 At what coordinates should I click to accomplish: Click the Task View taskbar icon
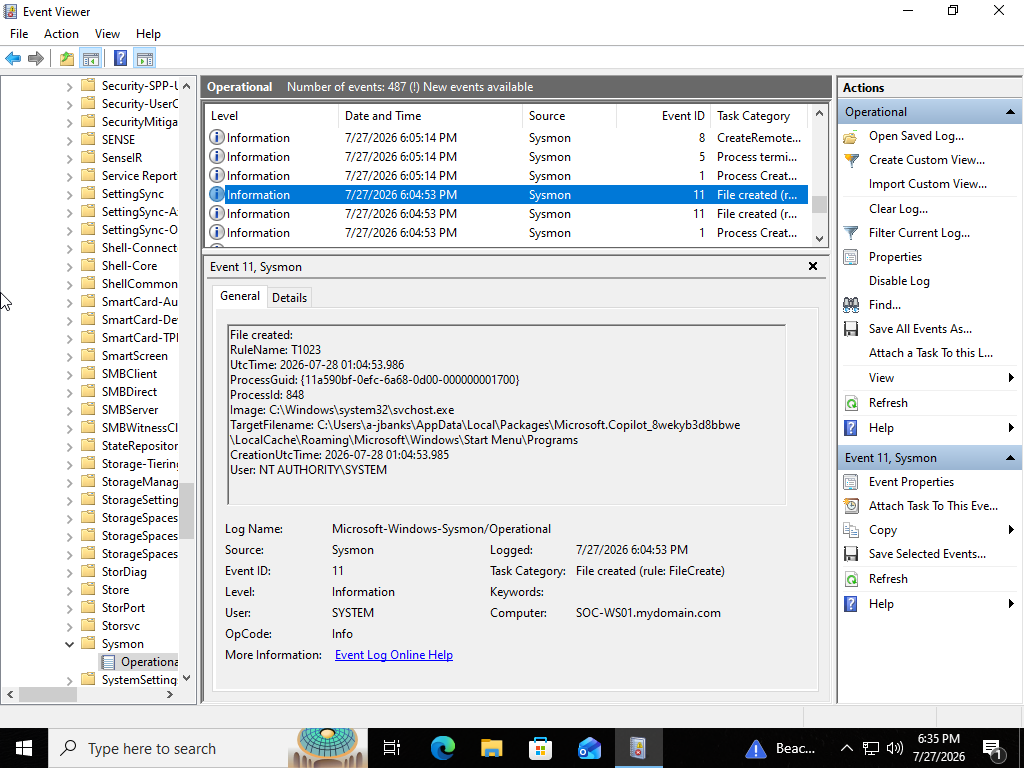(392, 748)
